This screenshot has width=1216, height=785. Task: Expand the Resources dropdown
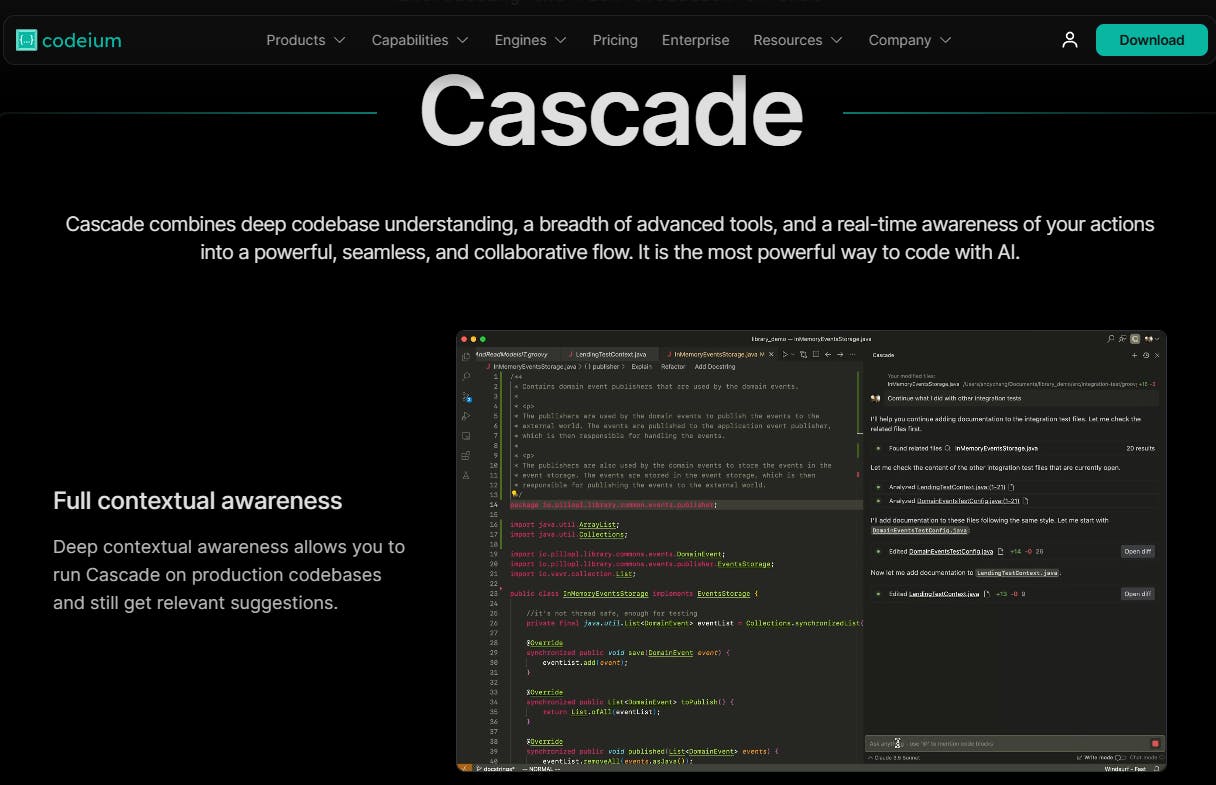pos(789,40)
